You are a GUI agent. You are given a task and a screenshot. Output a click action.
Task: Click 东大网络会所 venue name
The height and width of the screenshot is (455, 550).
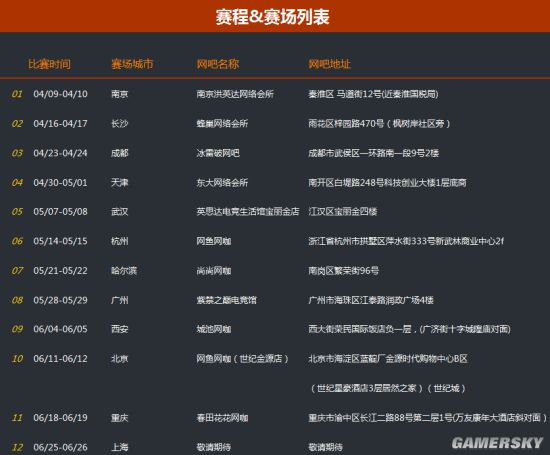click(222, 182)
